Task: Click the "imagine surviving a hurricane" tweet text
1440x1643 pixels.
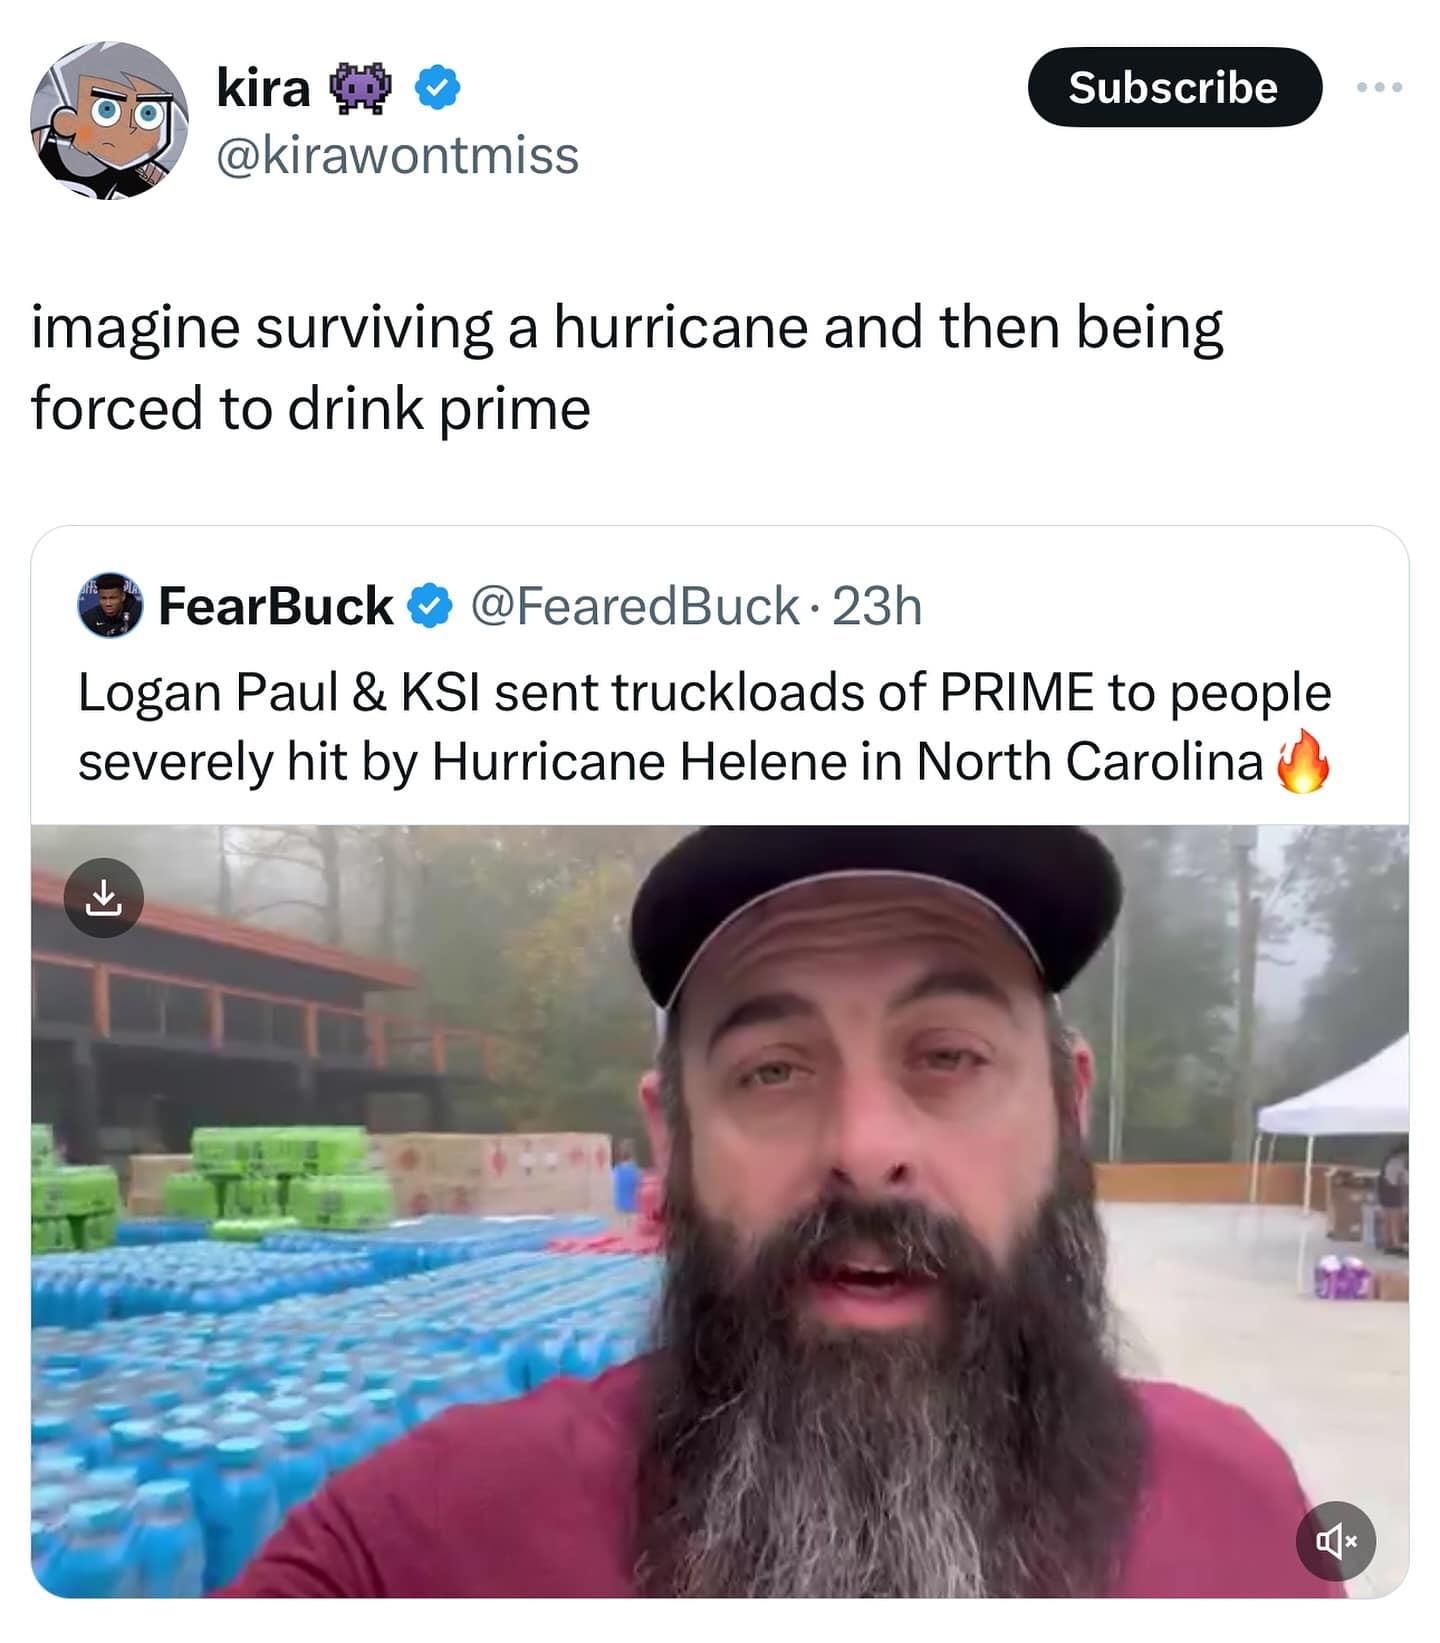Action: tap(626, 328)
